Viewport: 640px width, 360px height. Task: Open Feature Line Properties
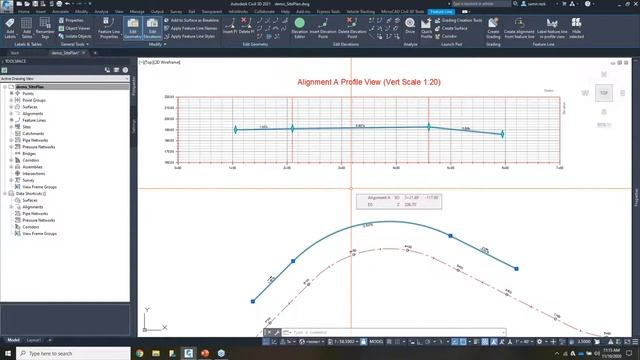point(109,28)
